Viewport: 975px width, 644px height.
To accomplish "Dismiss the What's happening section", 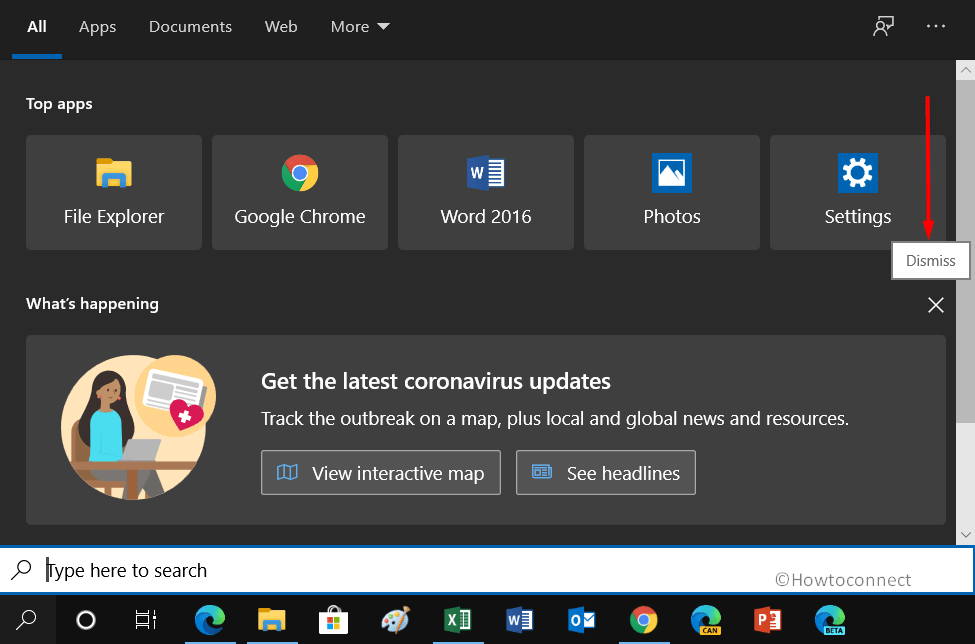I will (936, 305).
